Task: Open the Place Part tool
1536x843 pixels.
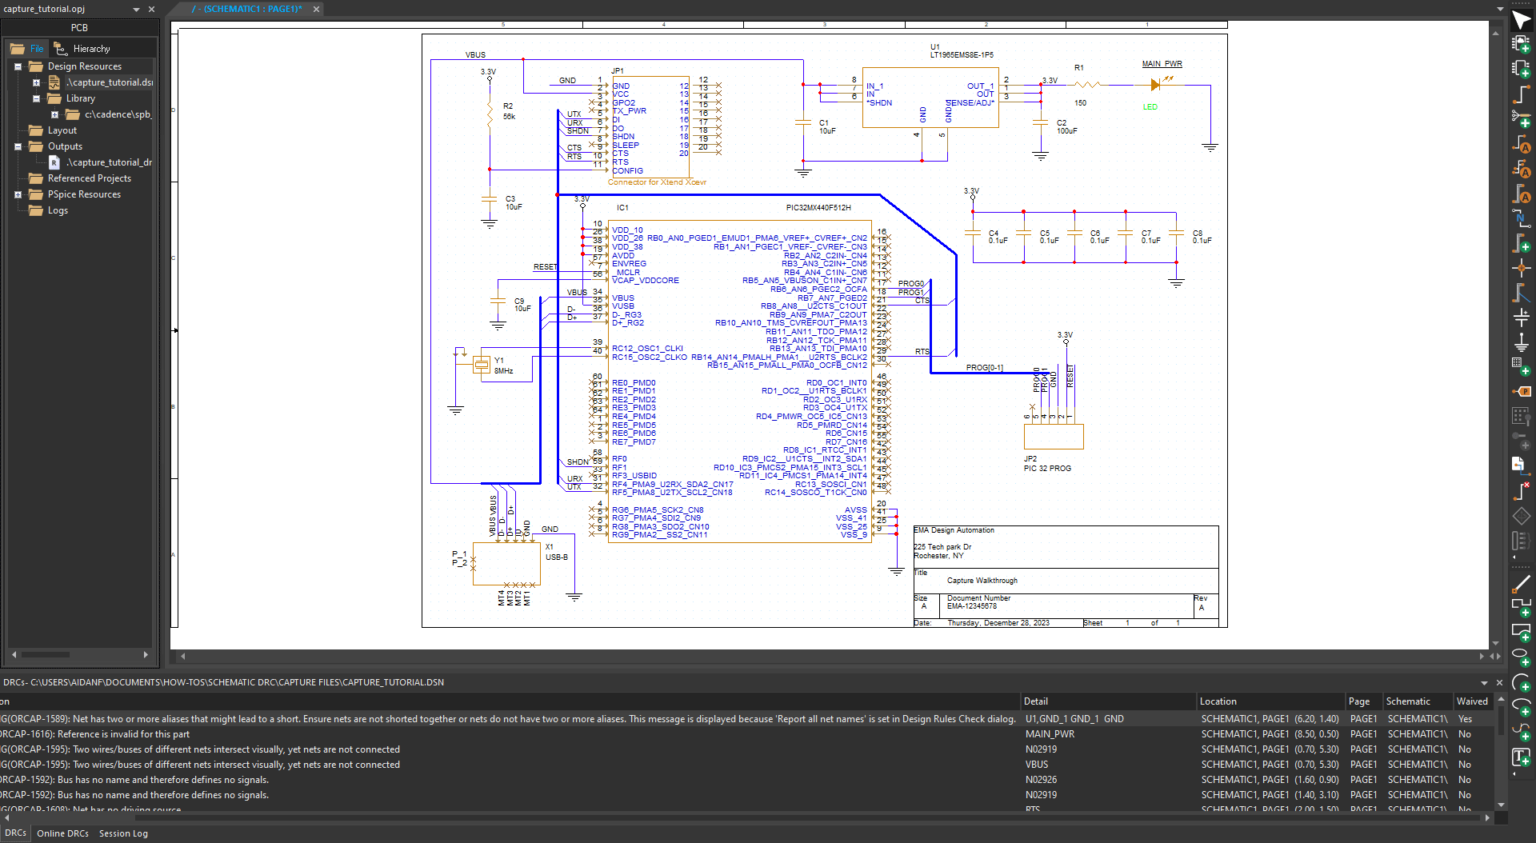Action: (x=1520, y=69)
